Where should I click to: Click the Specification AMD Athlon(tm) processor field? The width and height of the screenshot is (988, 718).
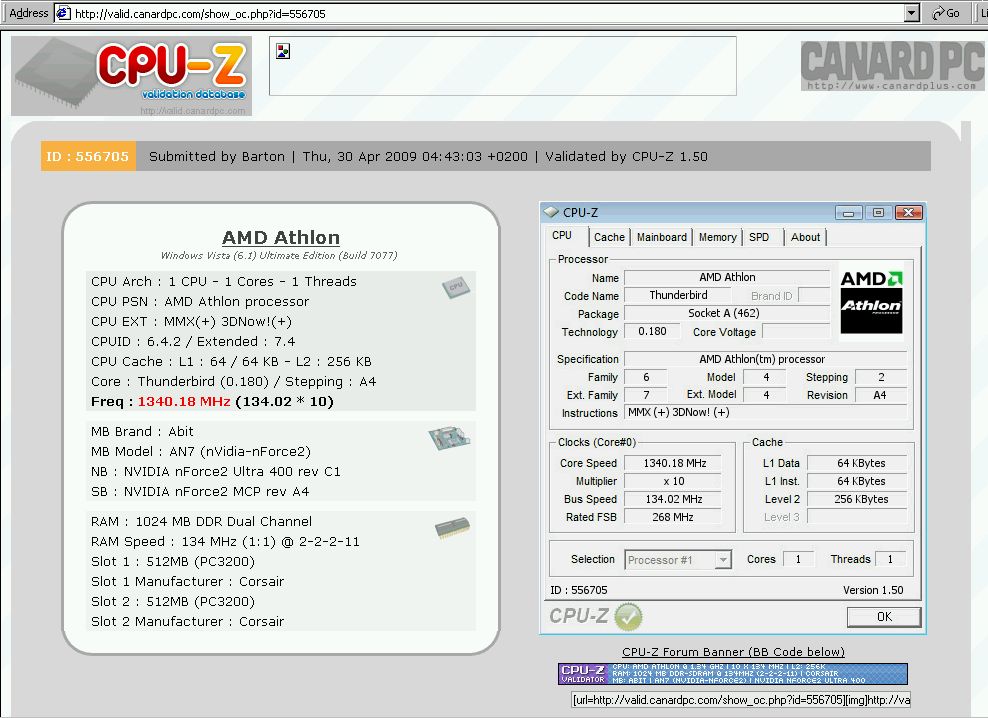click(x=765, y=359)
